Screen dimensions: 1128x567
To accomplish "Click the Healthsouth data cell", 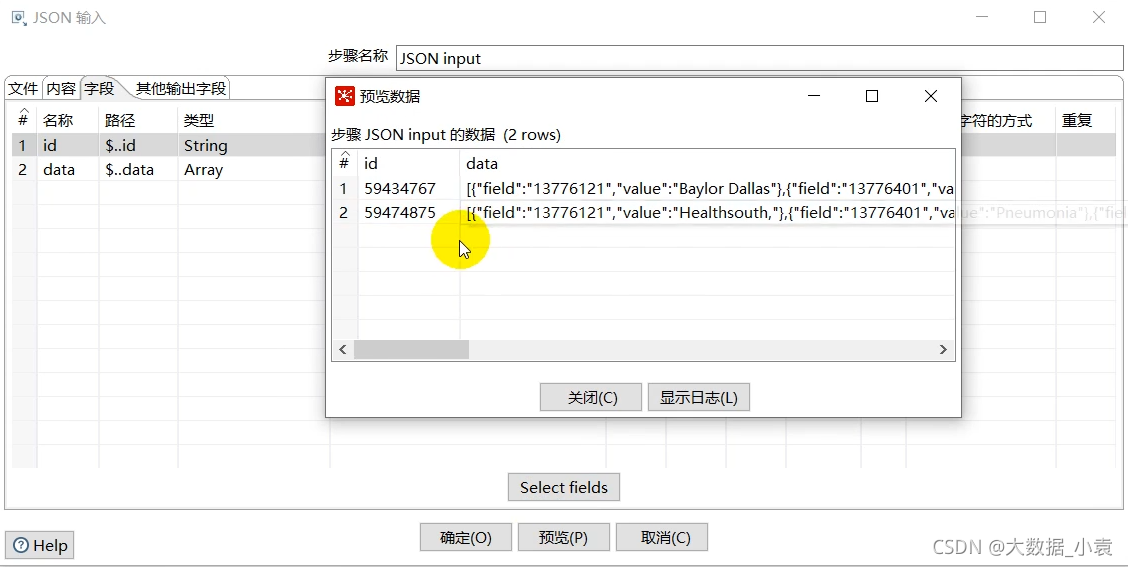I will 707,213.
